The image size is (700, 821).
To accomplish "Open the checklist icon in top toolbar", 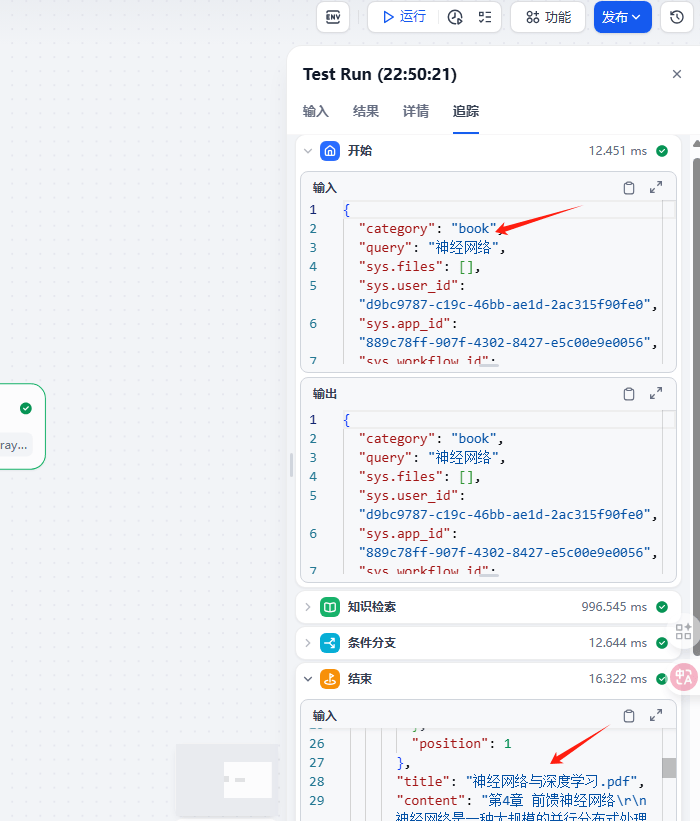I will pyautogui.click(x=485, y=17).
